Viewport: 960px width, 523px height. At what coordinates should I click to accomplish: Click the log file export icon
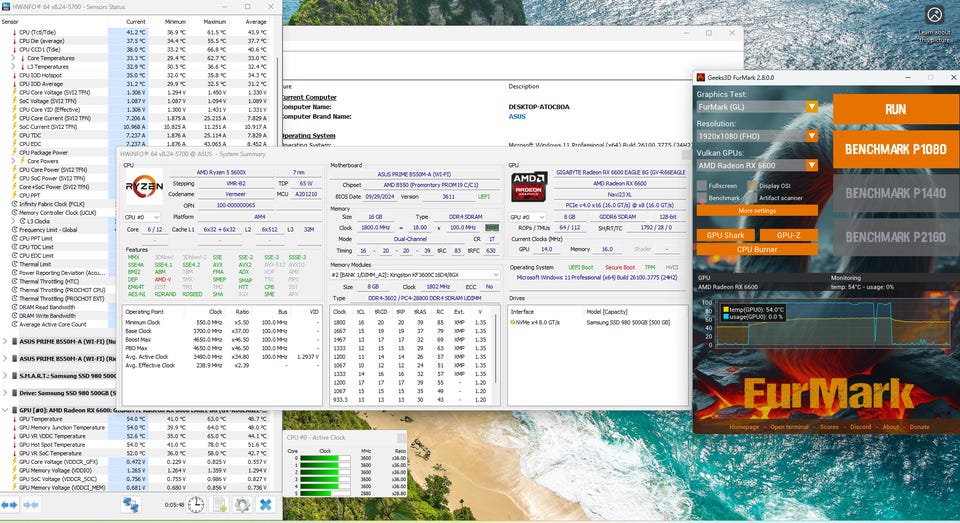219,504
